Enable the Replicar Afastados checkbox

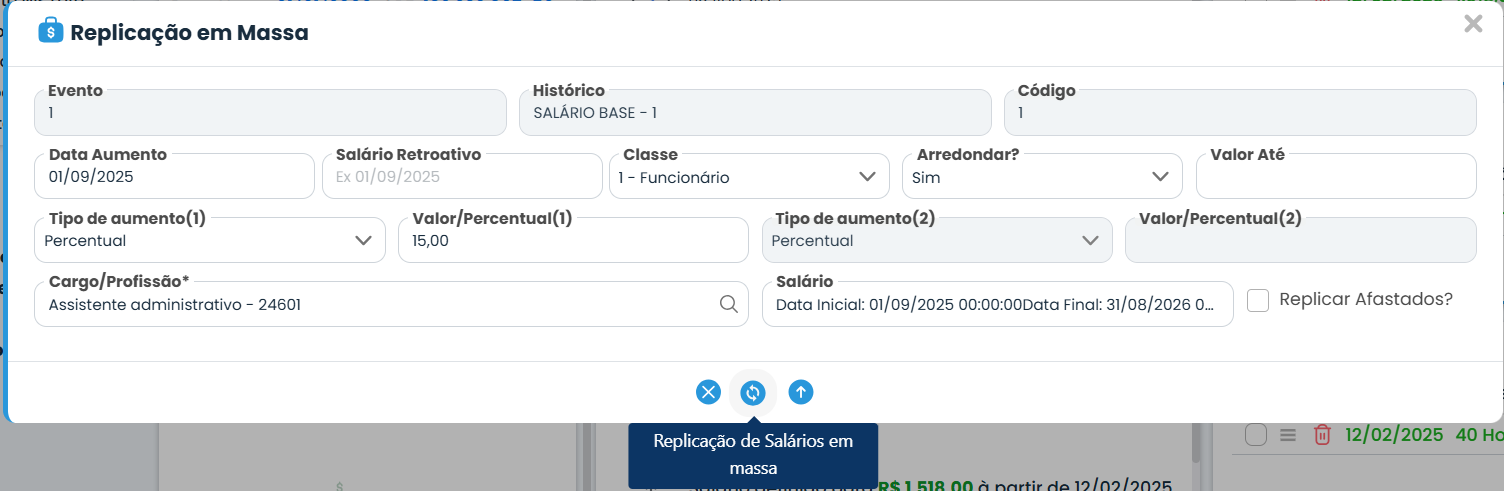[x=1258, y=300]
